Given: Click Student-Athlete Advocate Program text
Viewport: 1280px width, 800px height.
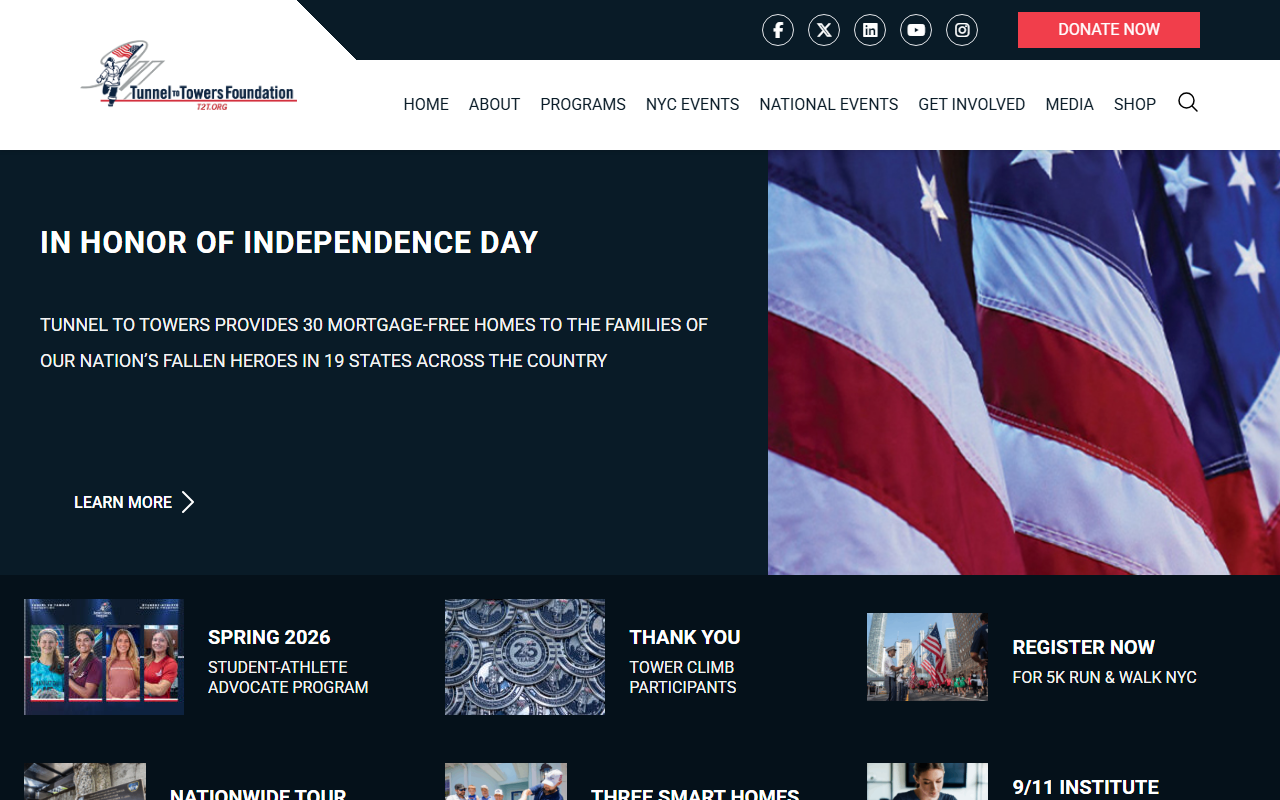Looking at the screenshot, I should 288,677.
